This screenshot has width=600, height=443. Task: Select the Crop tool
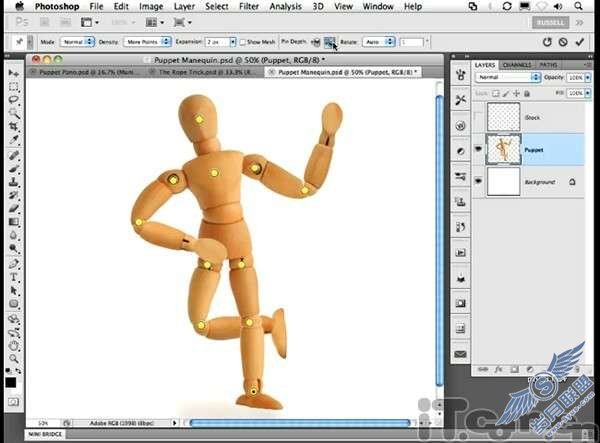[x=14, y=126]
